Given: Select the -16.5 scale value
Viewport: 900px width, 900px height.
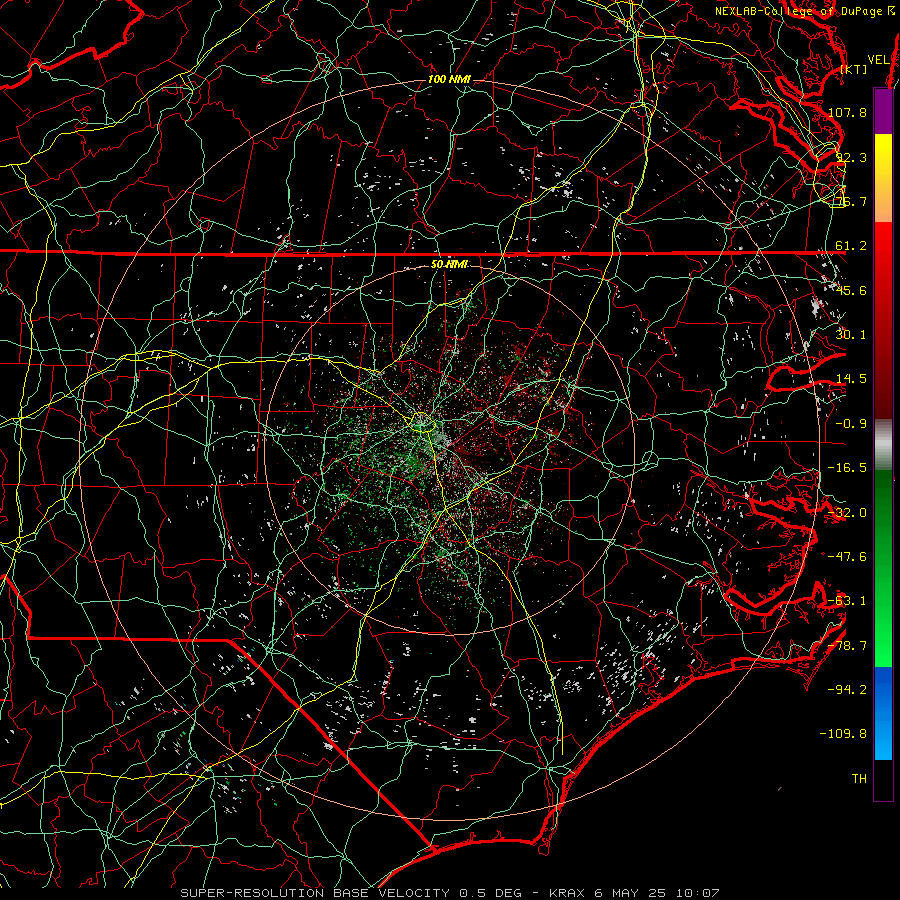Looking at the screenshot, I should point(847,468).
